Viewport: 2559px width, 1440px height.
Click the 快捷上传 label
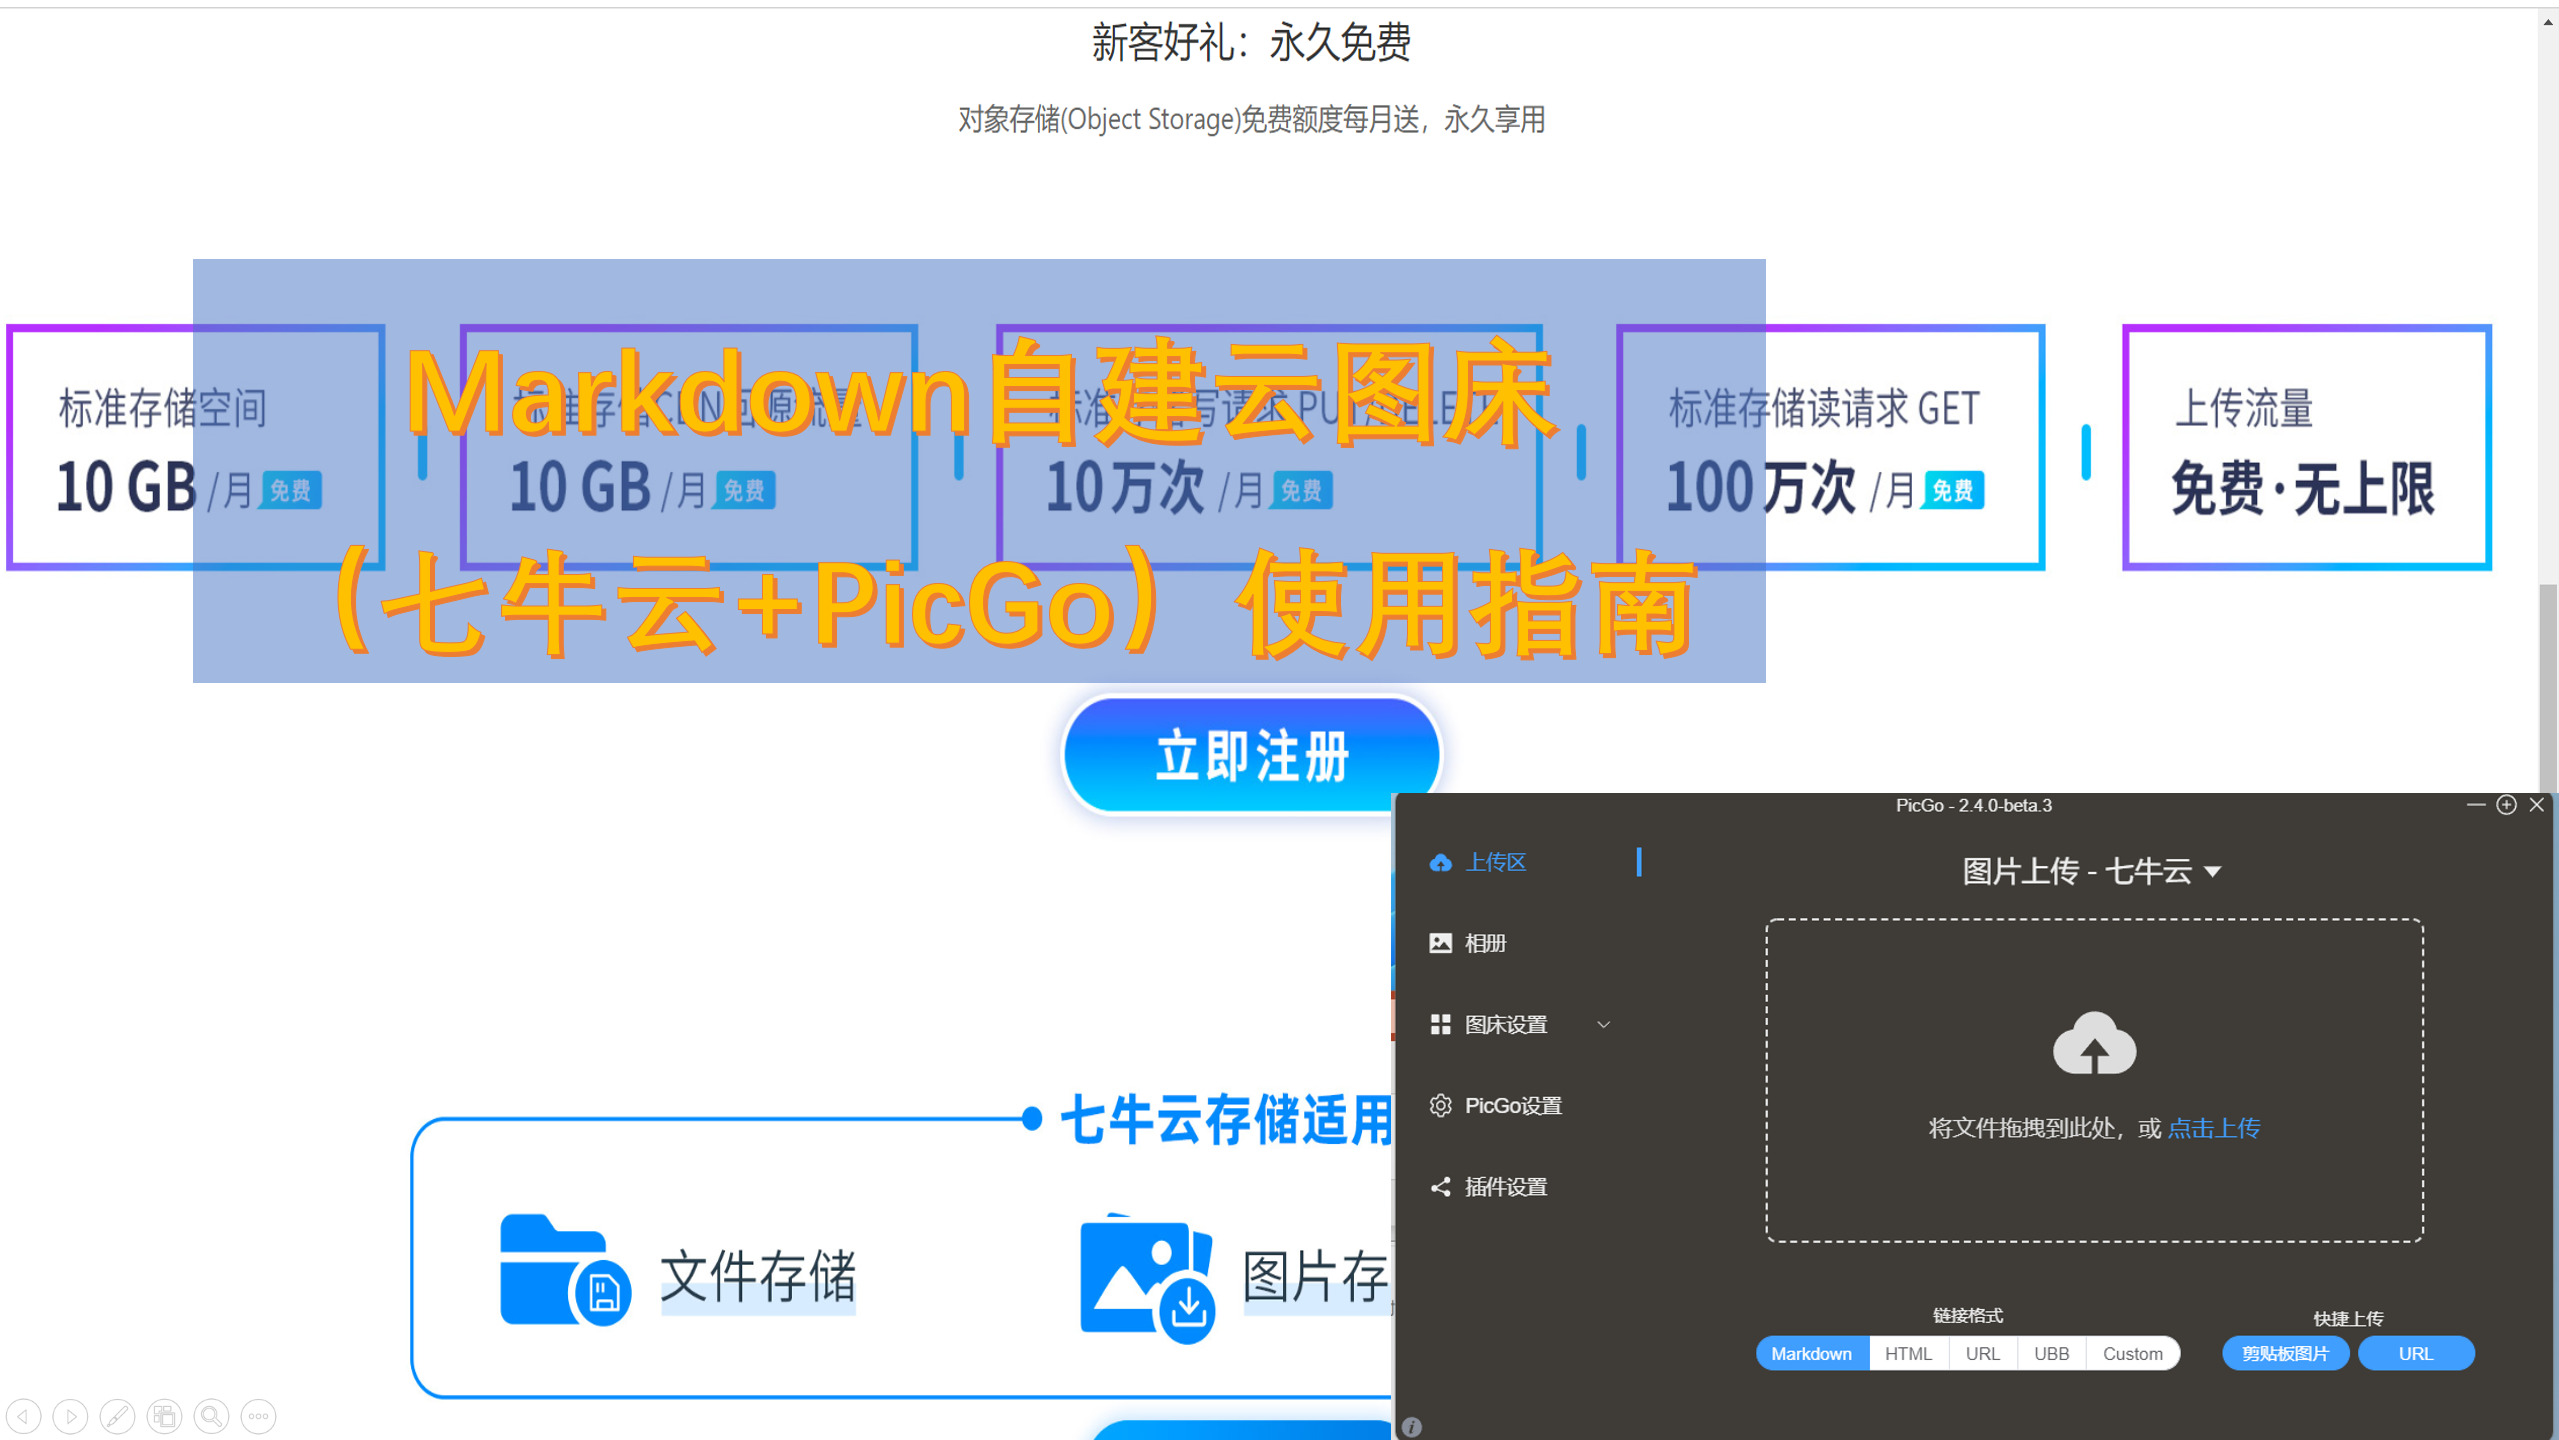(2348, 1318)
